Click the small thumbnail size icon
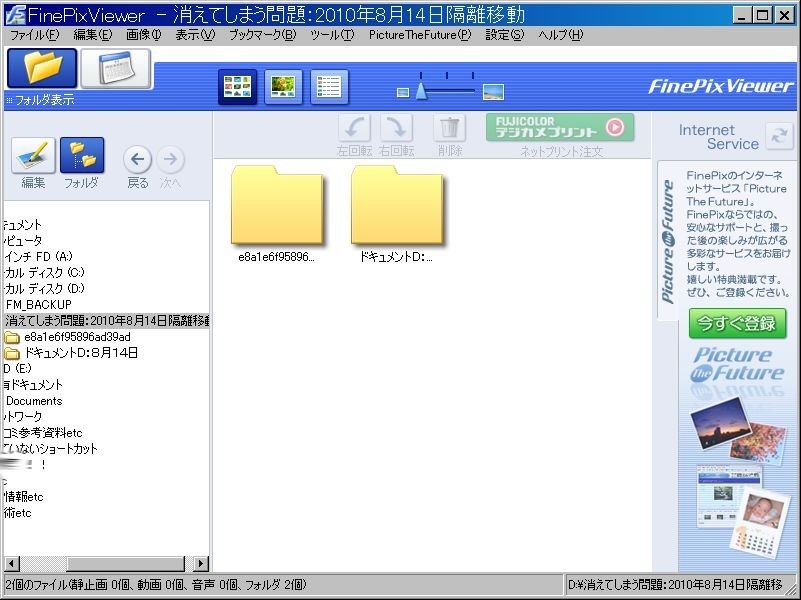Image resolution: width=801 pixels, height=600 pixels. click(403, 92)
